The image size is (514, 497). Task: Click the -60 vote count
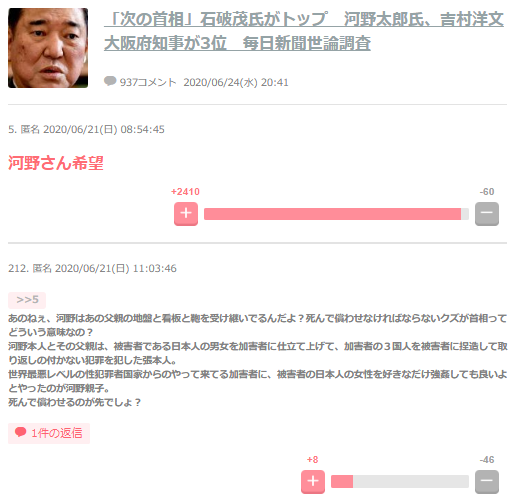(487, 192)
